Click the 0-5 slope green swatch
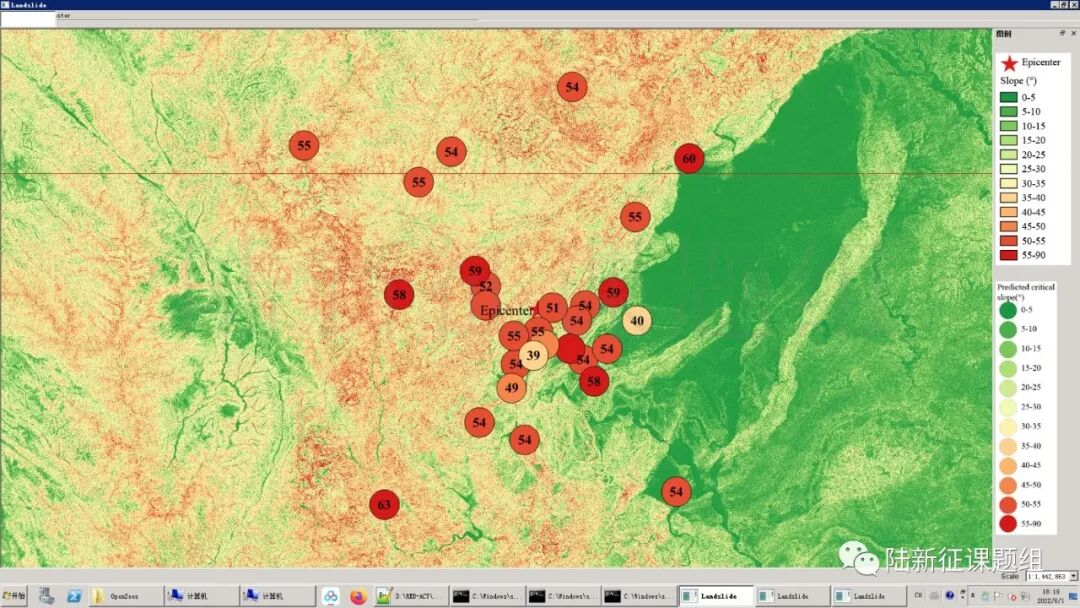 click(1008, 98)
